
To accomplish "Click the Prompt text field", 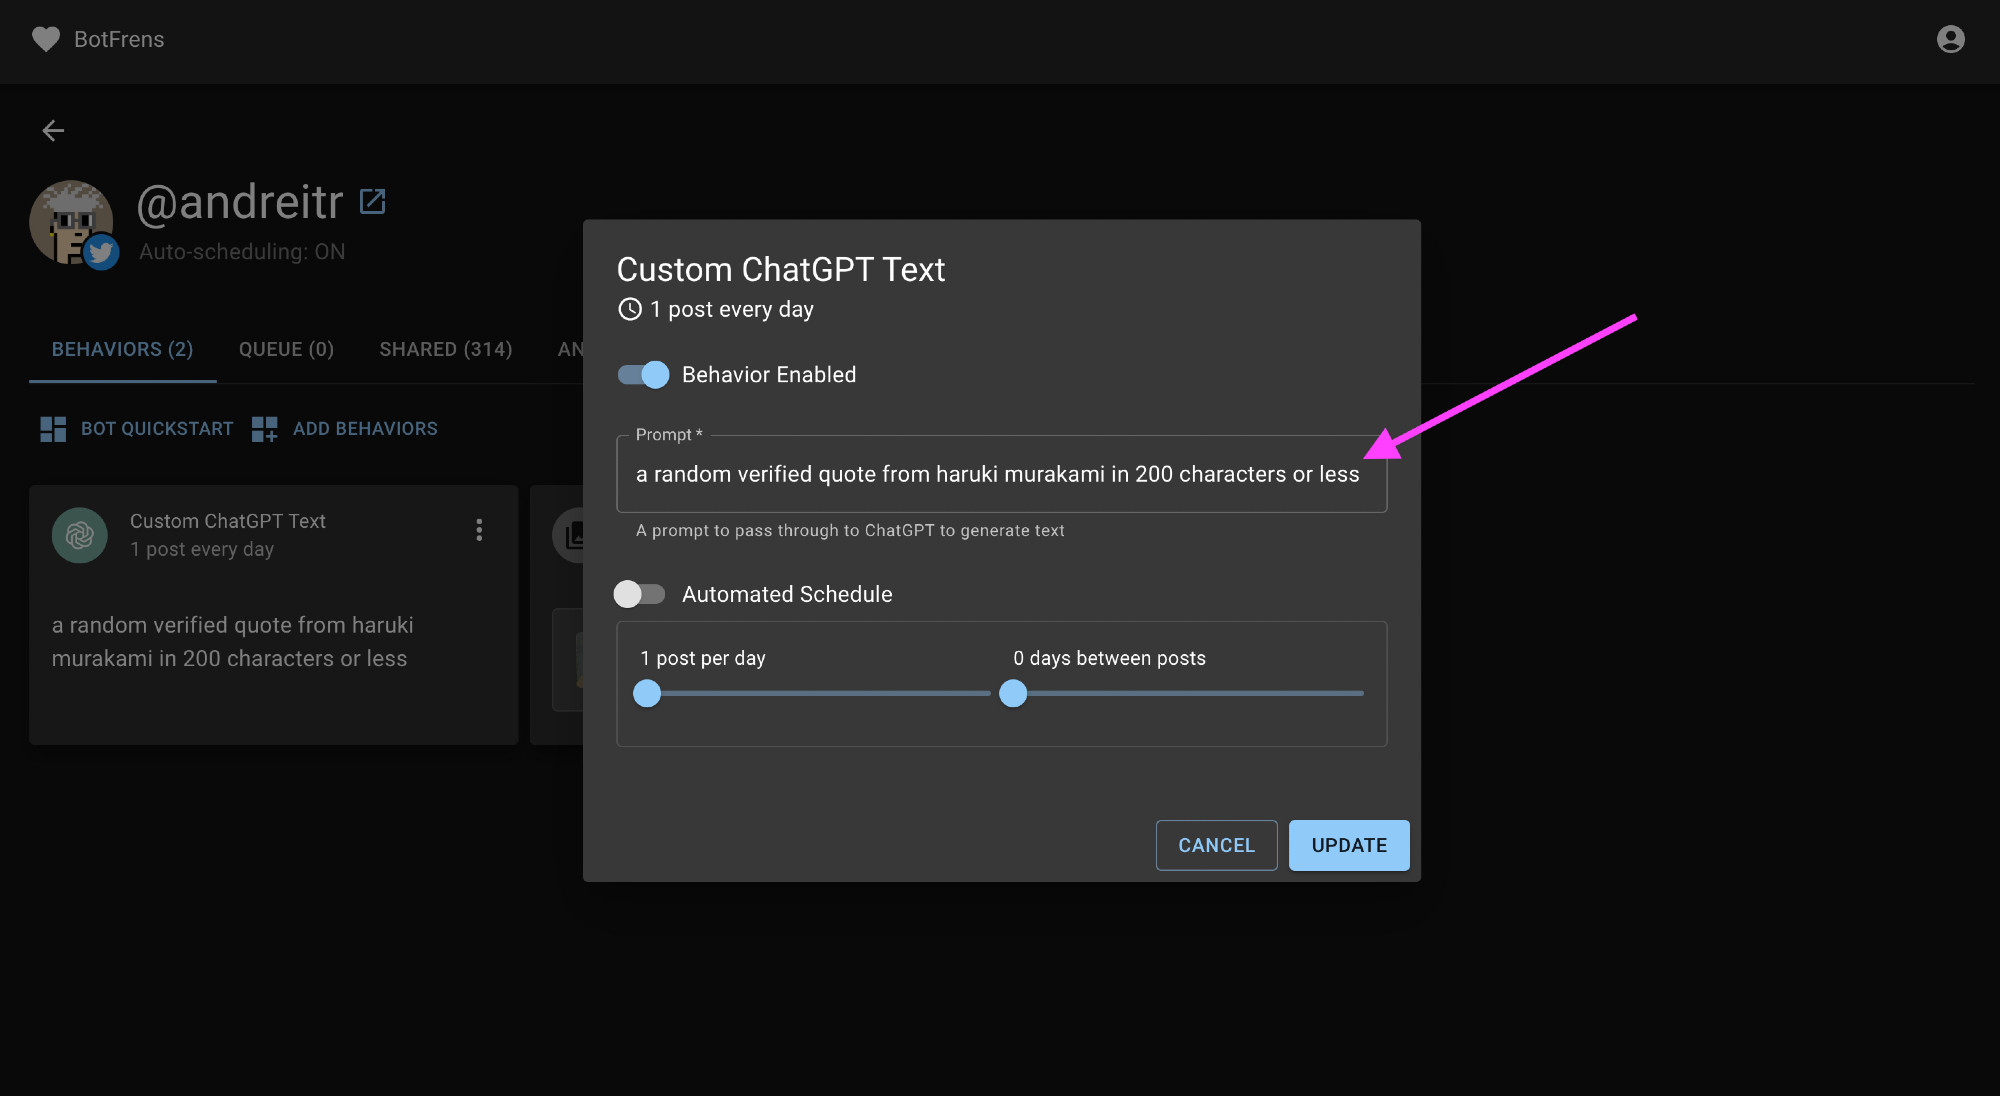I will coord(1002,474).
